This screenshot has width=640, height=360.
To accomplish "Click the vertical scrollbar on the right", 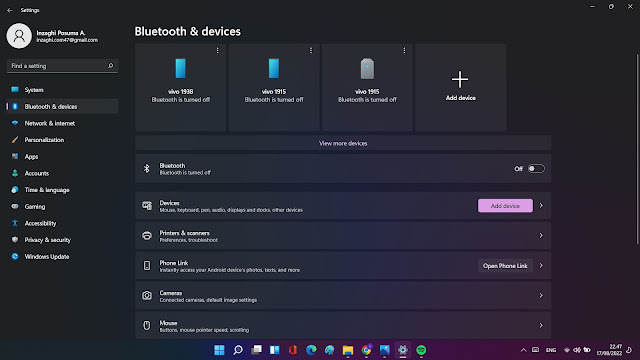I will [x=637, y=149].
